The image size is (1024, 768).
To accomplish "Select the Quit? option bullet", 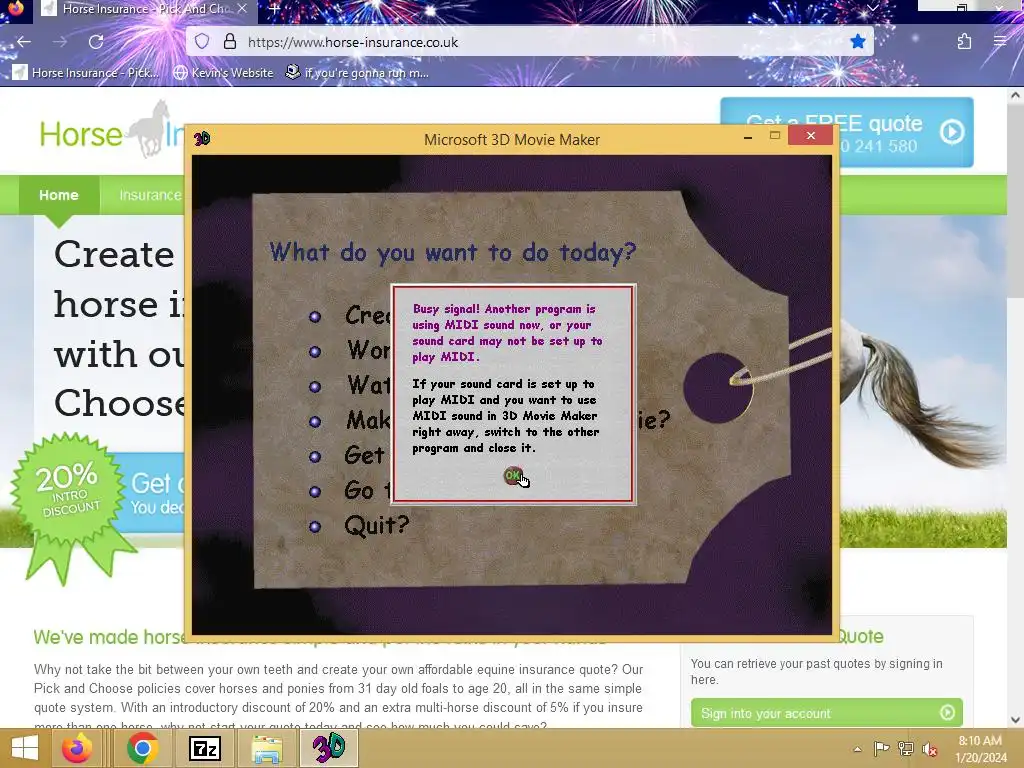I will 315,526.
